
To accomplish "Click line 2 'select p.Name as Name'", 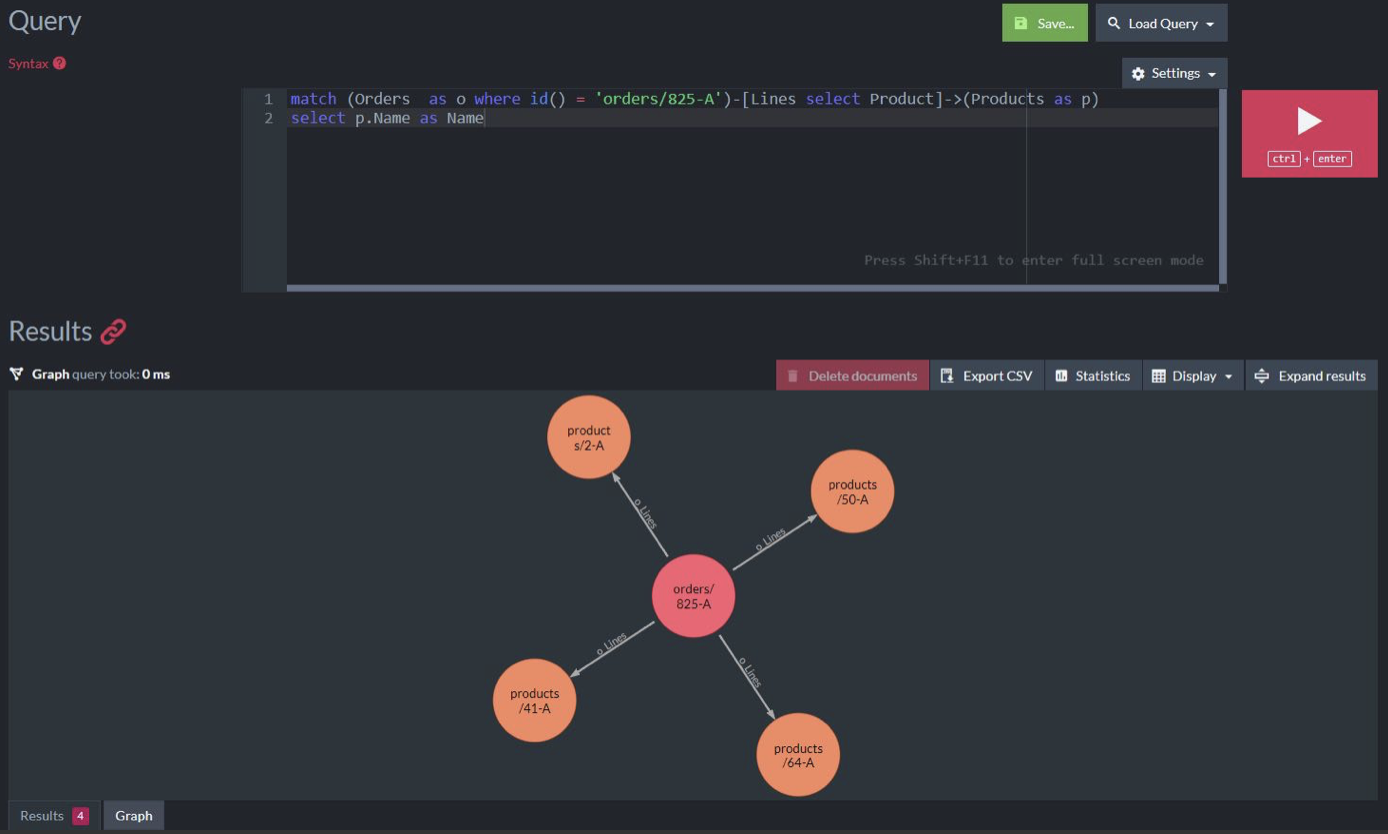I will 387,118.
